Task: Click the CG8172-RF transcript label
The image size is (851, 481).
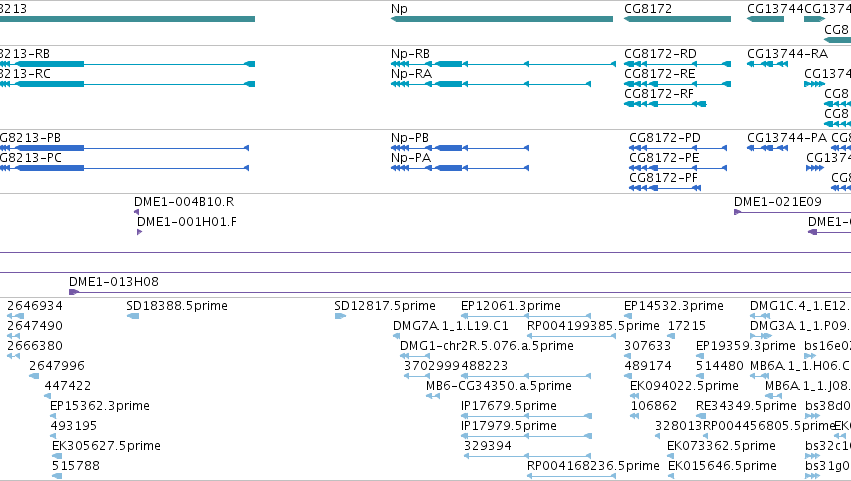Action: pos(659,94)
